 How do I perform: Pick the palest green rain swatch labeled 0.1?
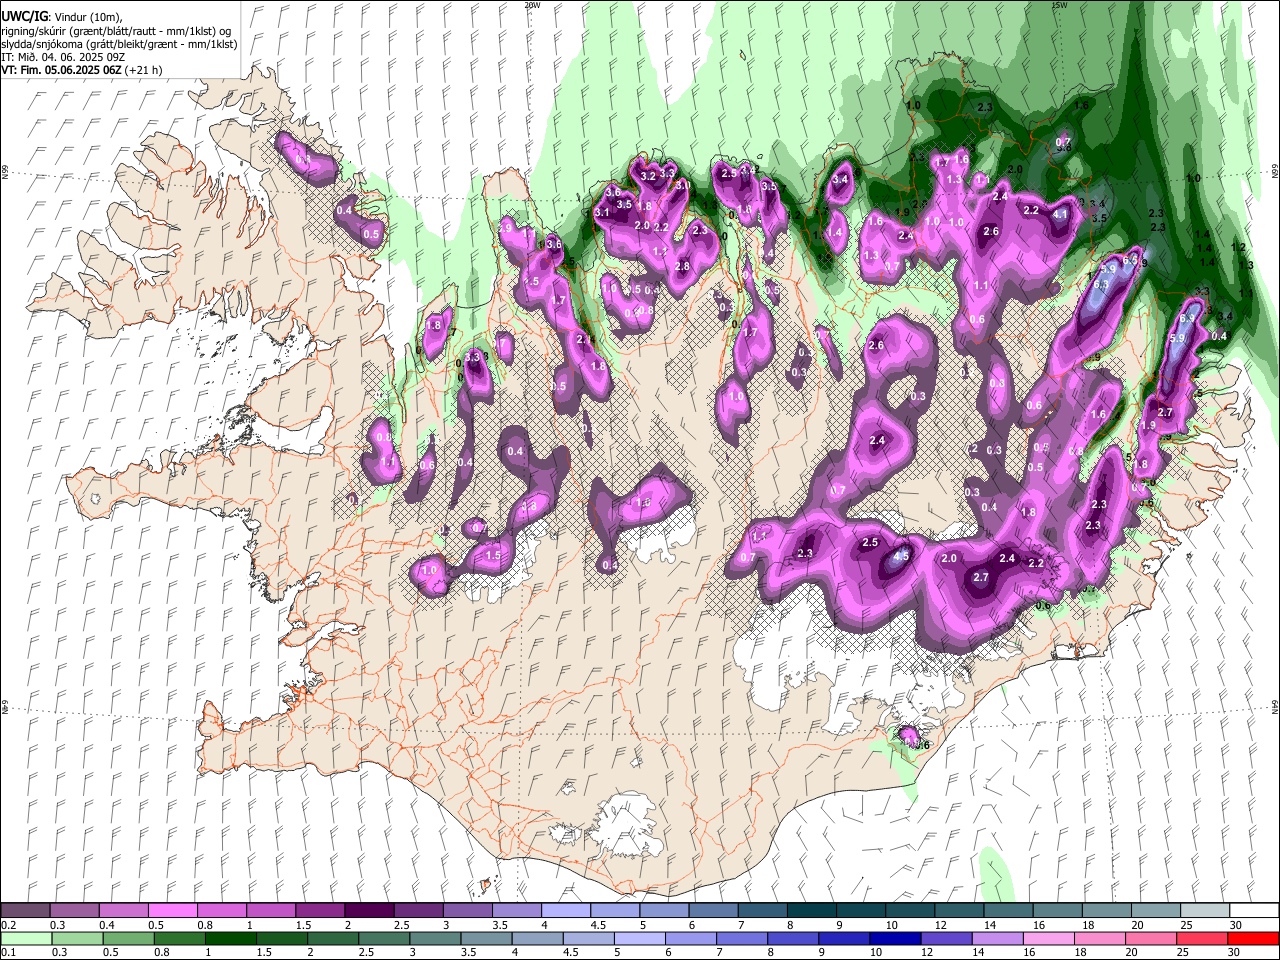pos(26,938)
